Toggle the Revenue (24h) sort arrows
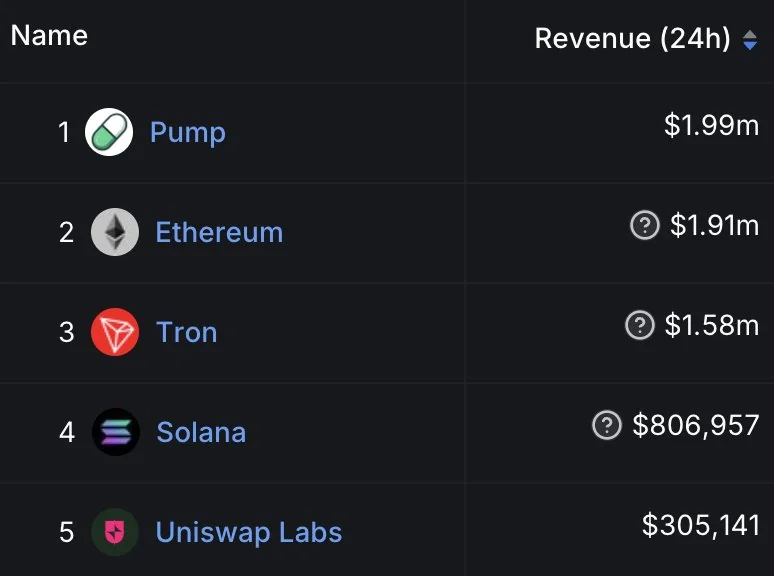 (750, 39)
